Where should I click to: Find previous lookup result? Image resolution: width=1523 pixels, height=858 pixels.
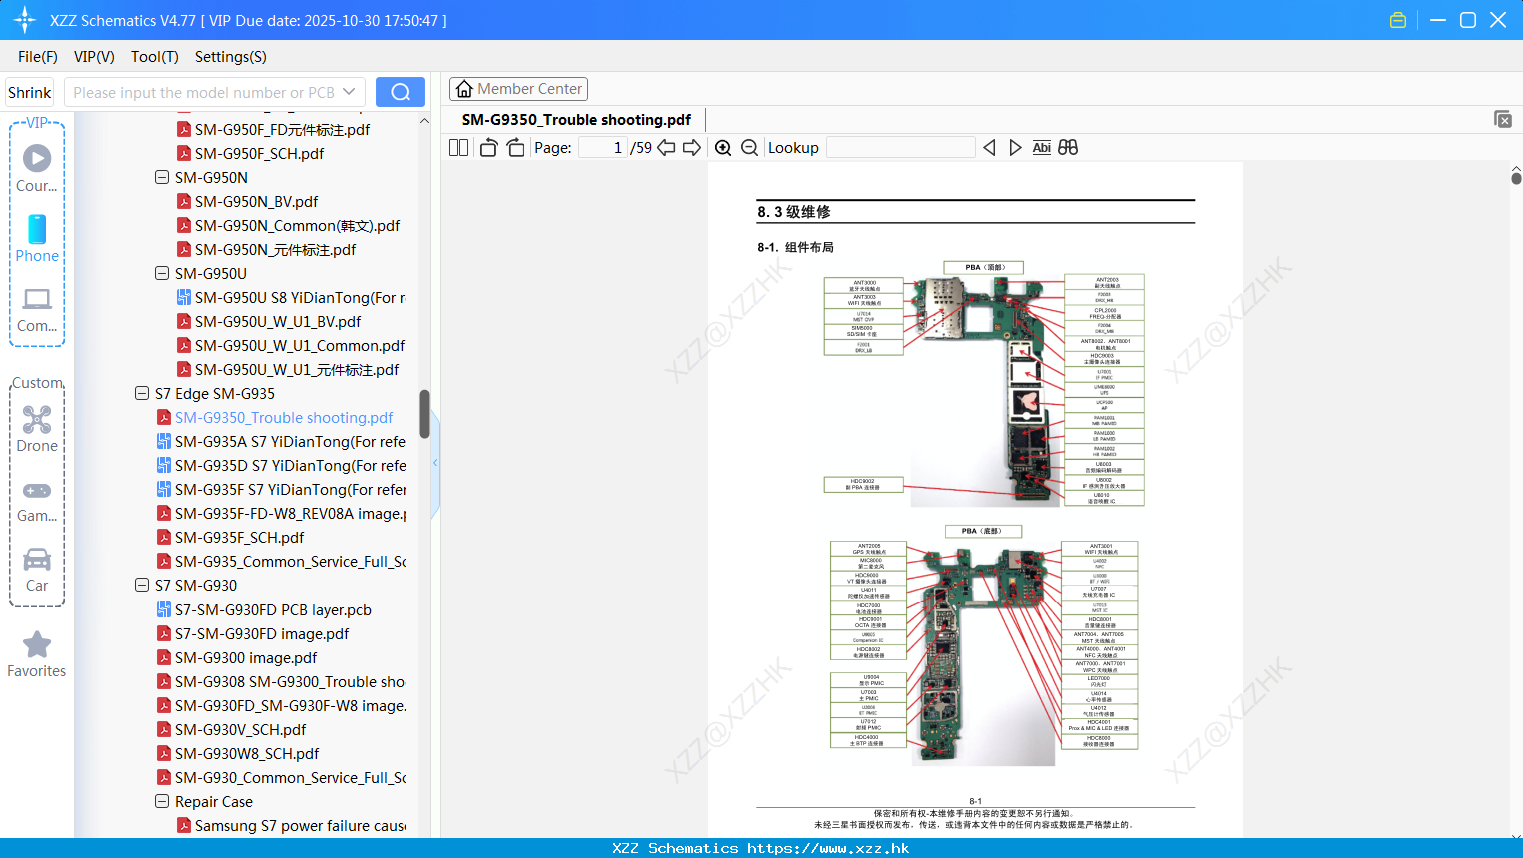tap(989, 148)
